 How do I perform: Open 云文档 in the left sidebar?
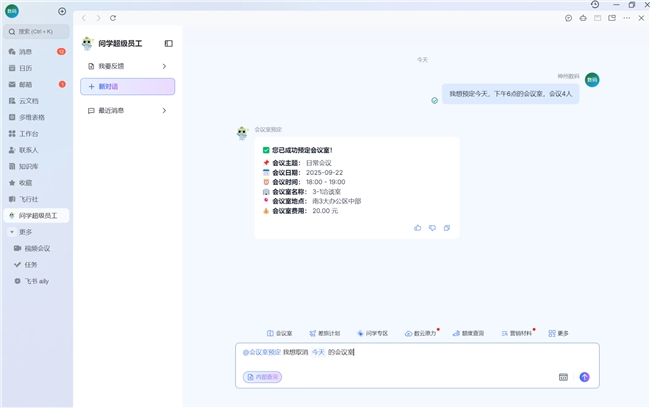[x=29, y=101]
